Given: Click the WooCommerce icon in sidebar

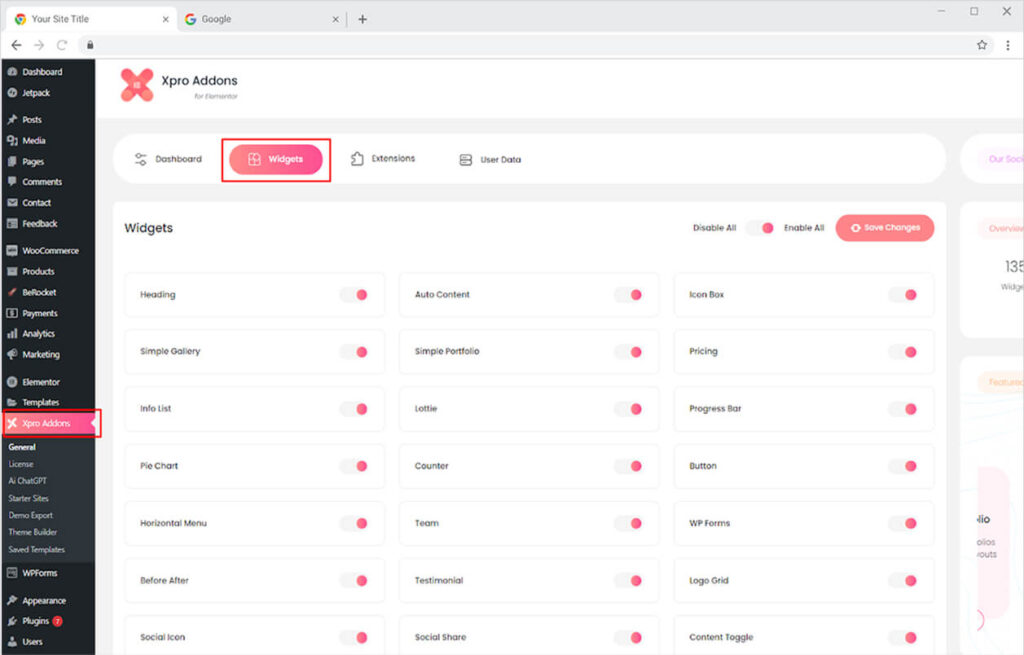Looking at the screenshot, I should click(12, 250).
